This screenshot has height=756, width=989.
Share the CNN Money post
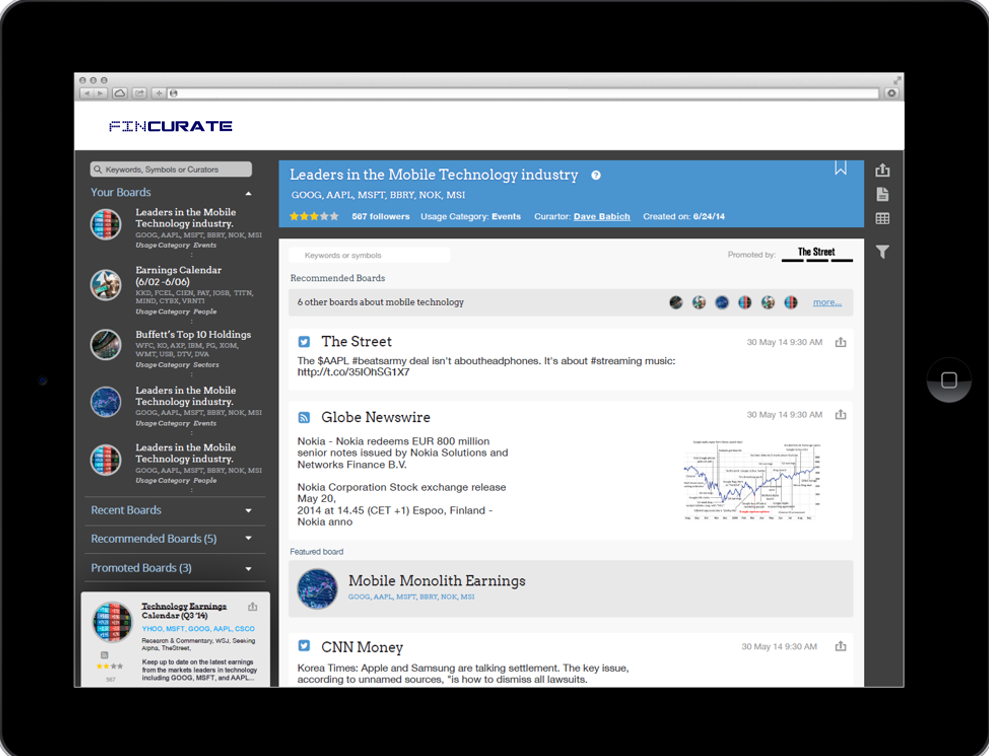coord(840,646)
